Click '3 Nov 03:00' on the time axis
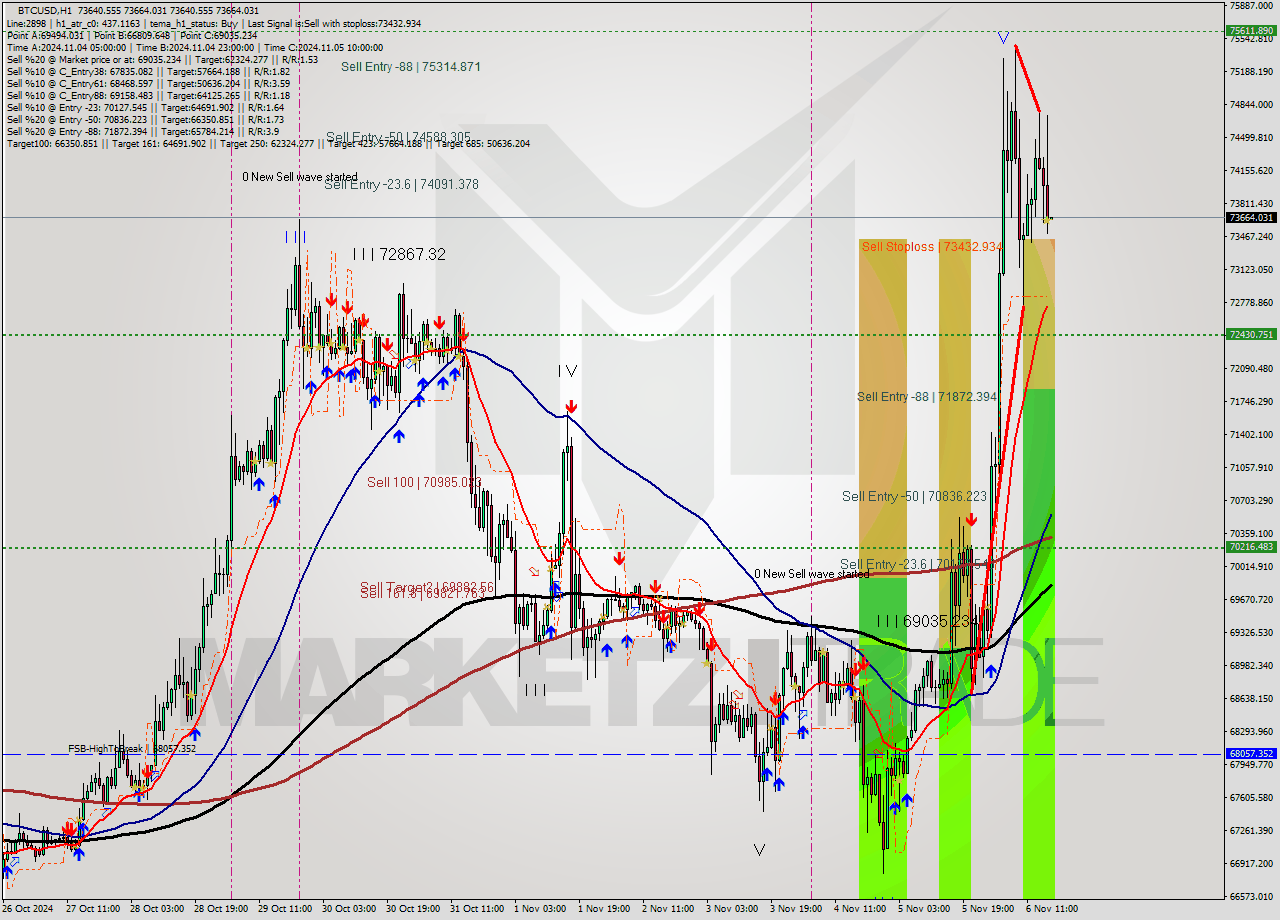Viewport: 1280px width, 920px height. click(x=732, y=909)
